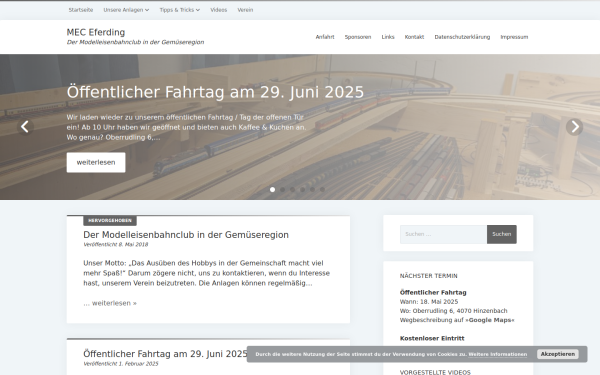Open Google Maps directions link
This screenshot has width=600, height=375.
491,320
